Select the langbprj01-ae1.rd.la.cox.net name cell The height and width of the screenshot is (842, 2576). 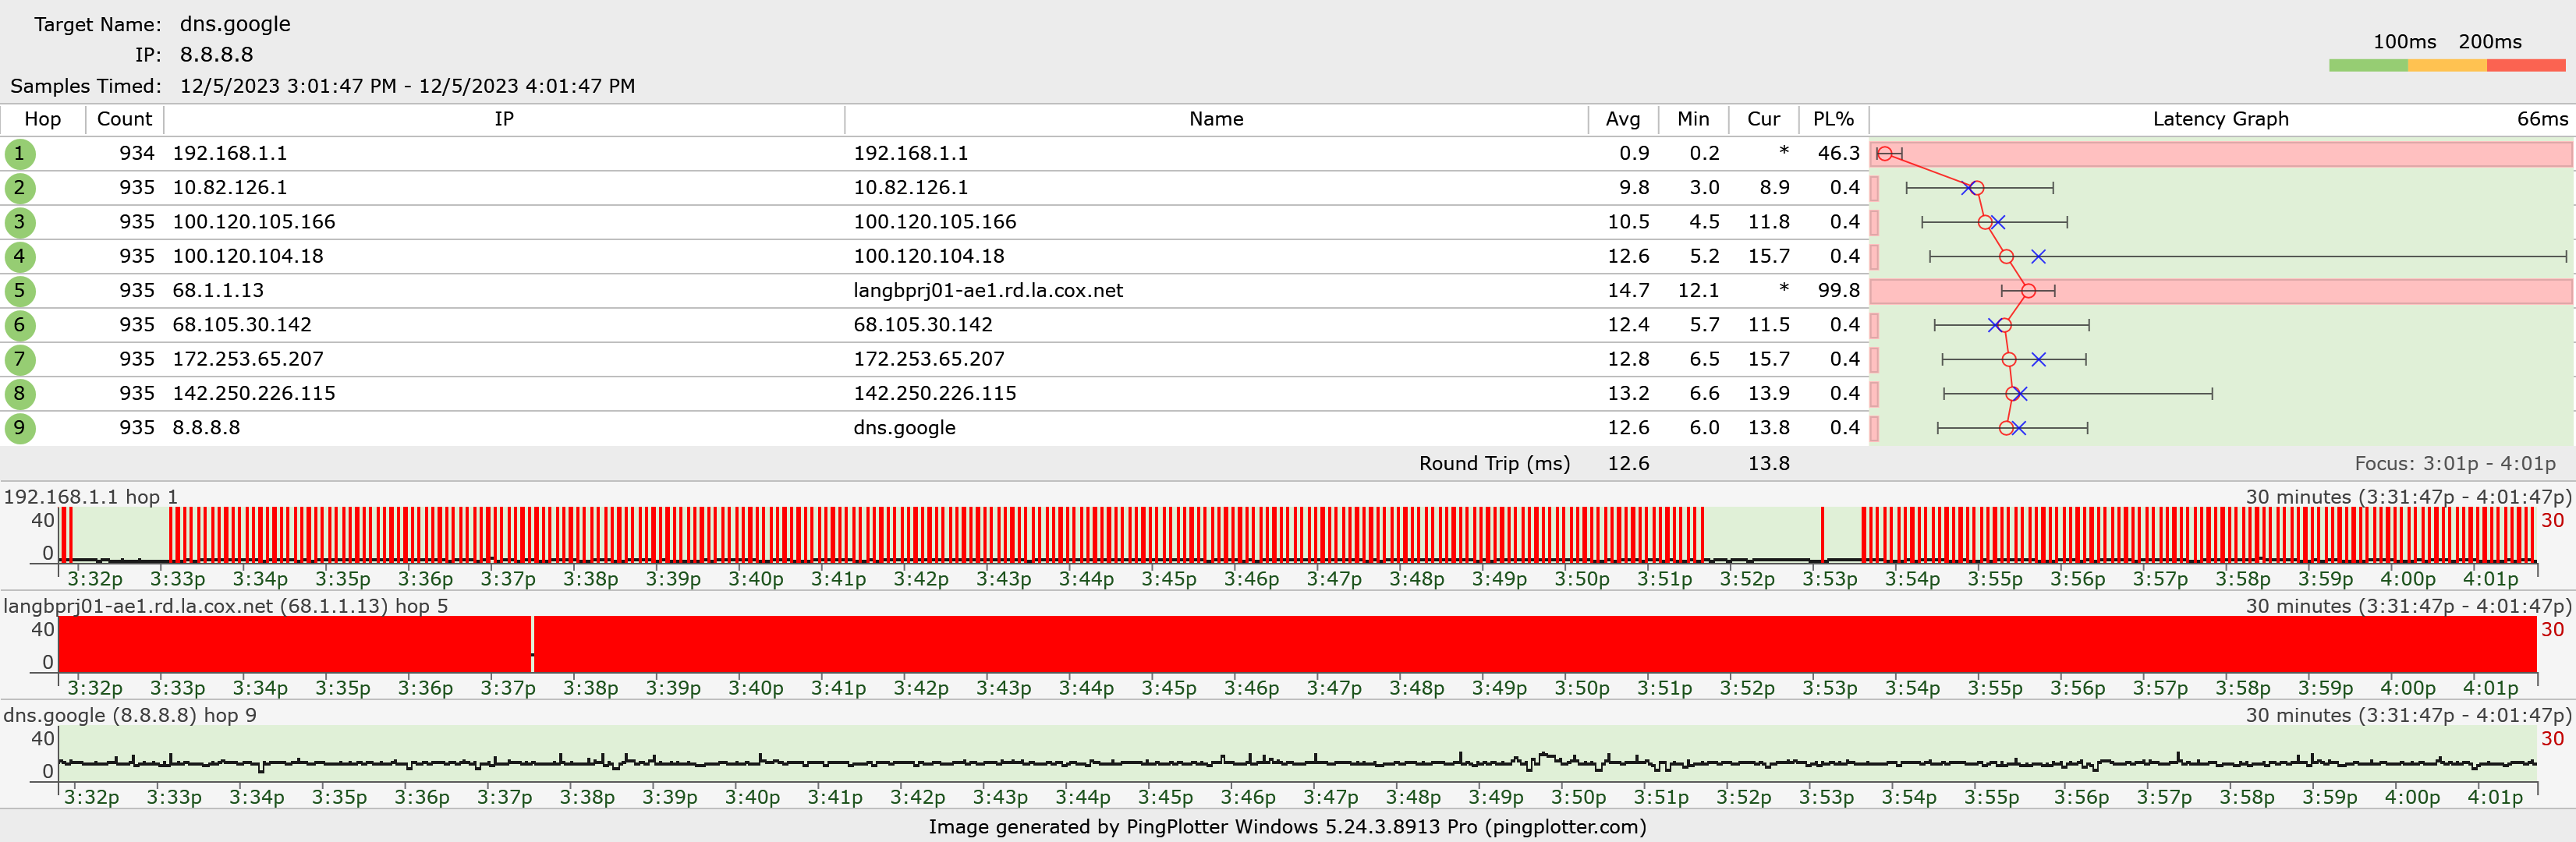tap(987, 291)
